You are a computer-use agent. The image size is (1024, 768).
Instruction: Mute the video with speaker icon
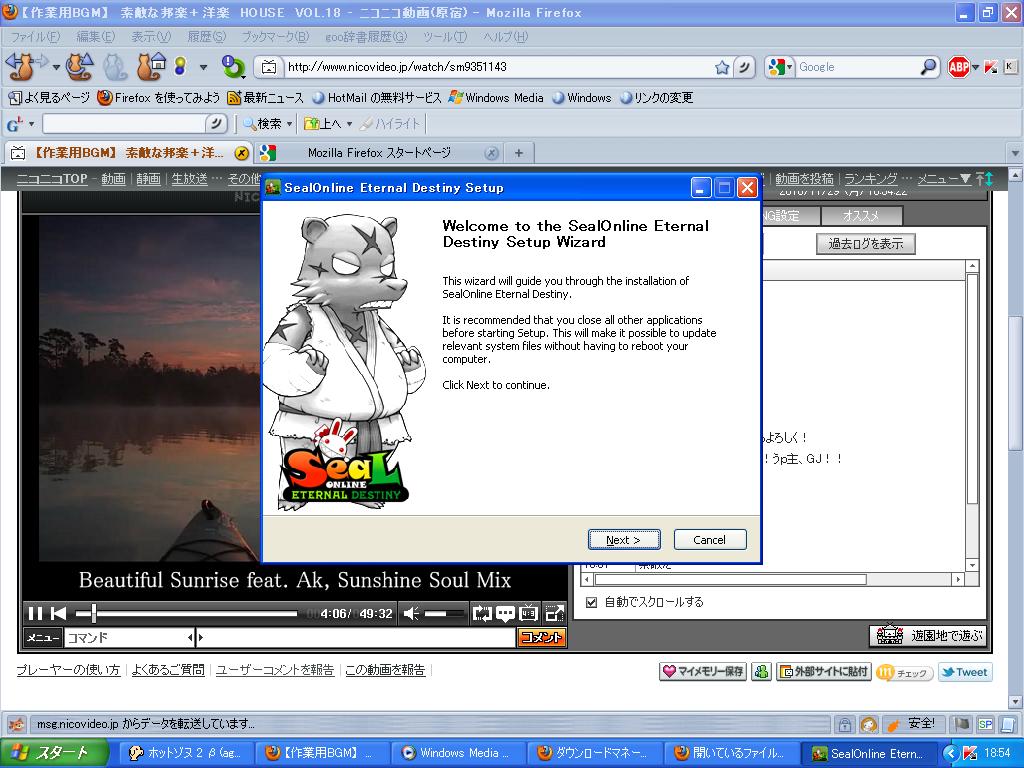[x=411, y=613]
